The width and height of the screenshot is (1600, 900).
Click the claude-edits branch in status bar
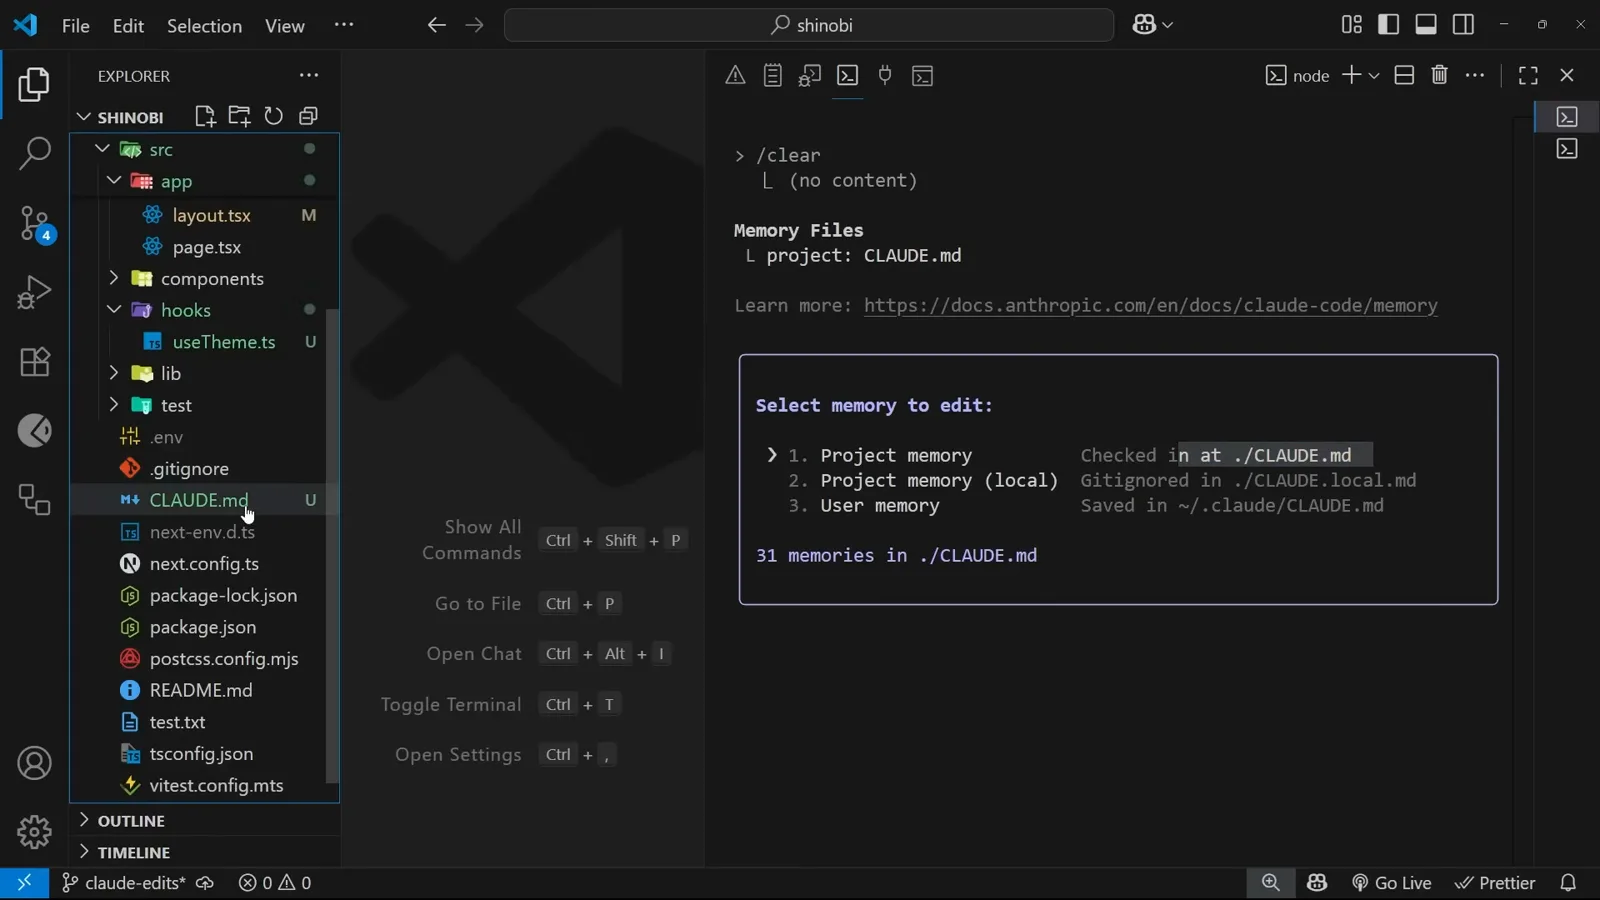tap(124, 883)
